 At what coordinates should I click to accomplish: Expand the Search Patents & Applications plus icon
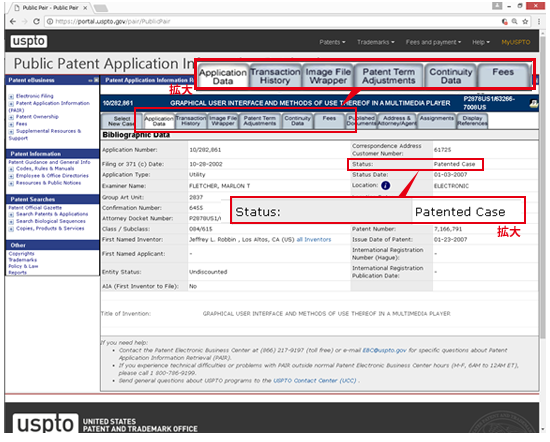tap(11, 215)
